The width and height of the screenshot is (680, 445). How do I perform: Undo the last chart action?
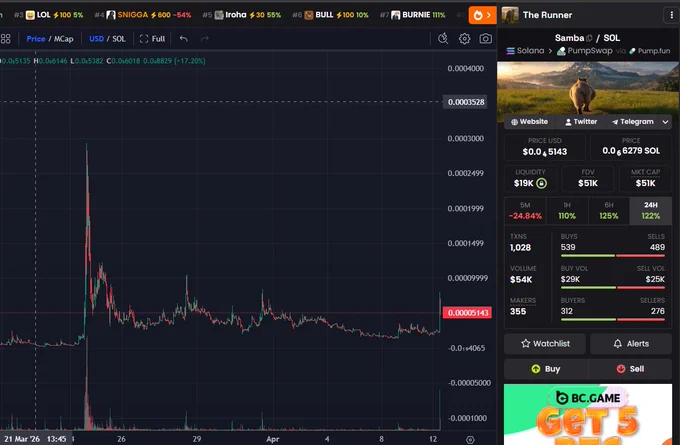[x=183, y=39]
